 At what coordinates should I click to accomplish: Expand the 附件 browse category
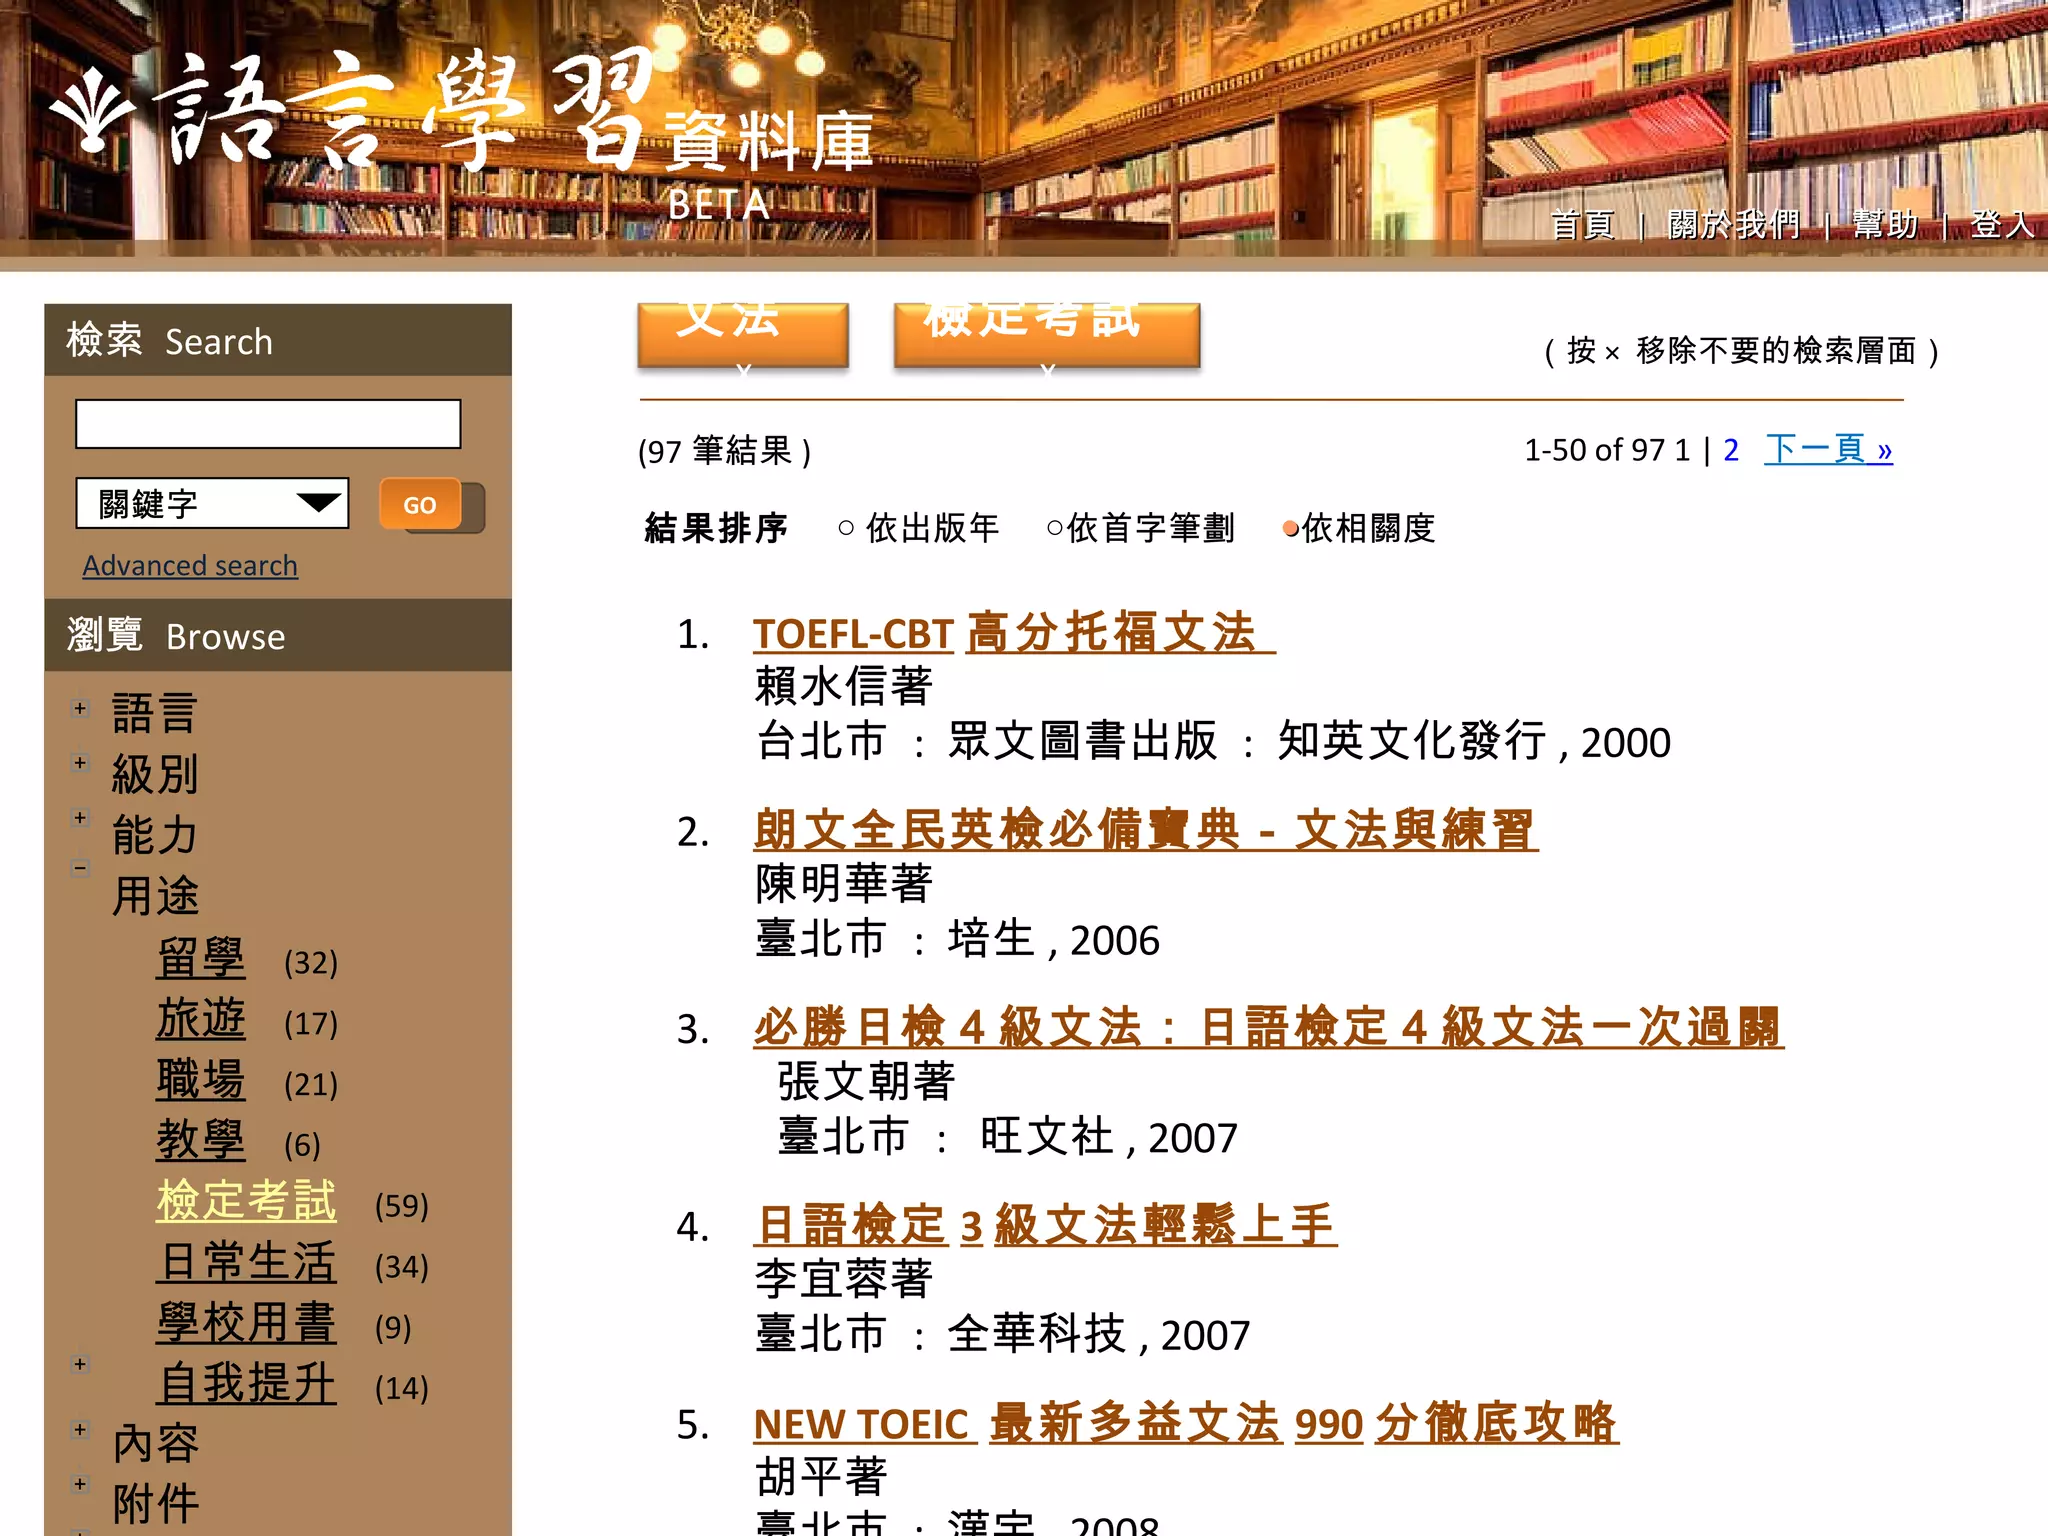(x=80, y=1484)
